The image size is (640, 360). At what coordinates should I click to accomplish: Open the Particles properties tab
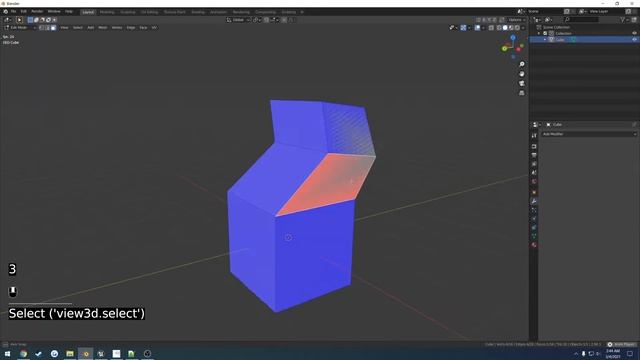click(534, 210)
